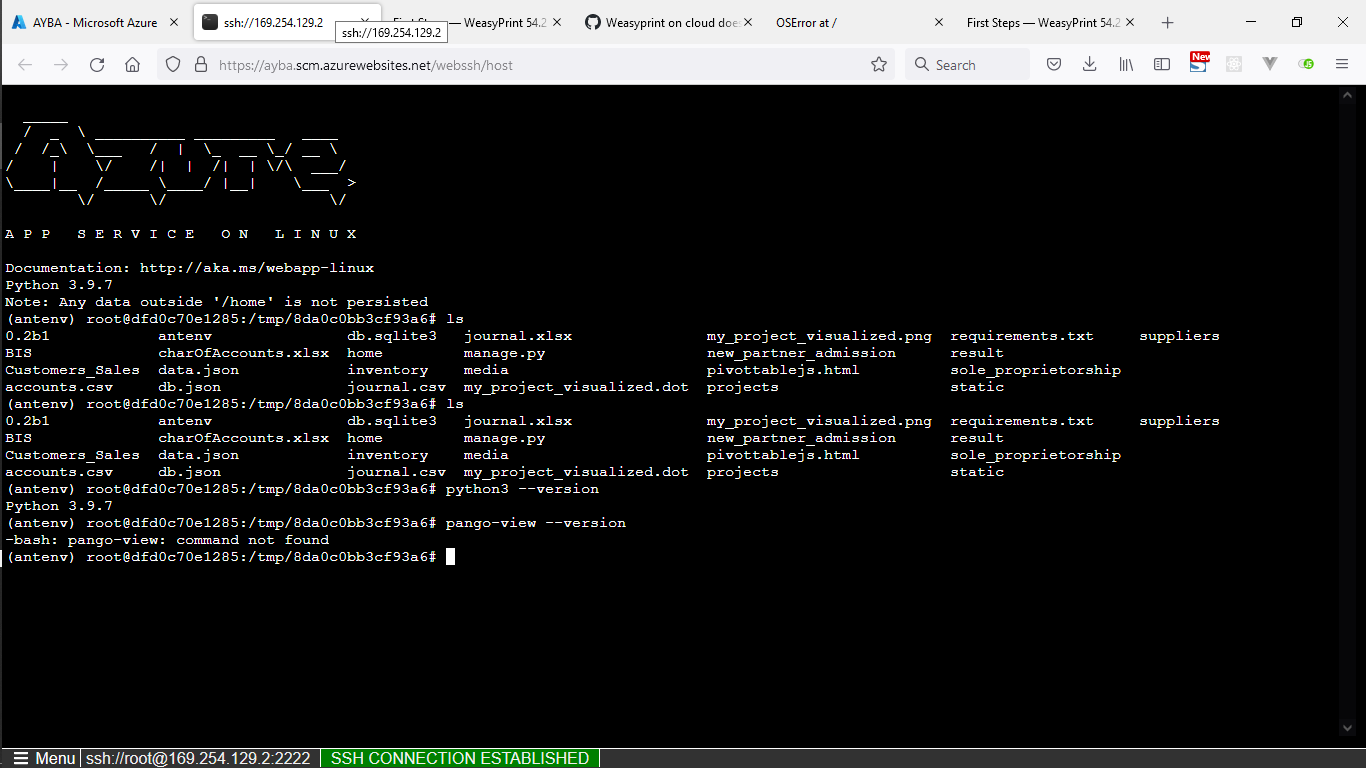The width and height of the screenshot is (1366, 768).
Task: Toggle JavaScript with the JS switch extension
Action: (1306, 63)
